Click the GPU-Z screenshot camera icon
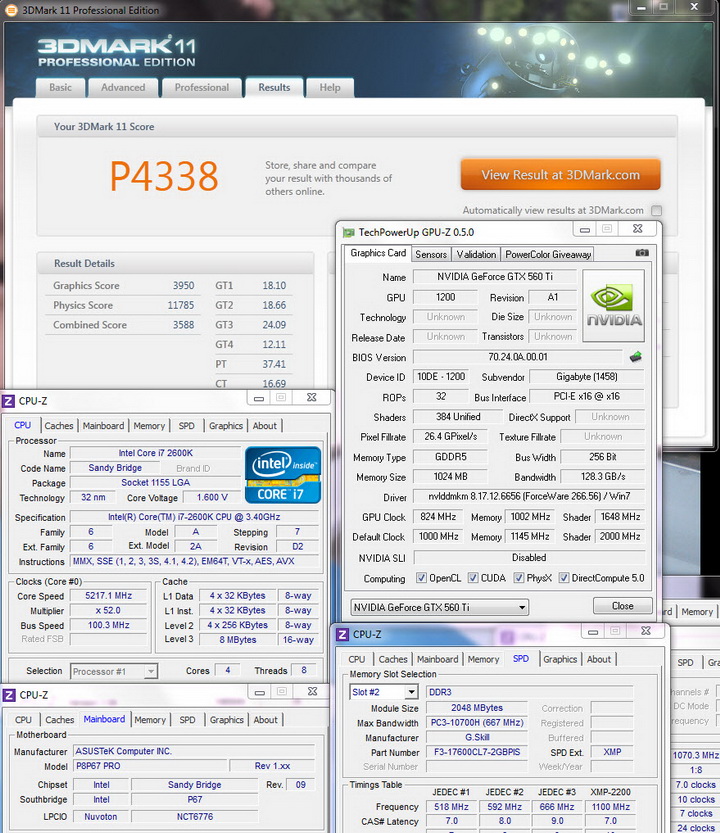The image size is (720, 833). pos(642,253)
